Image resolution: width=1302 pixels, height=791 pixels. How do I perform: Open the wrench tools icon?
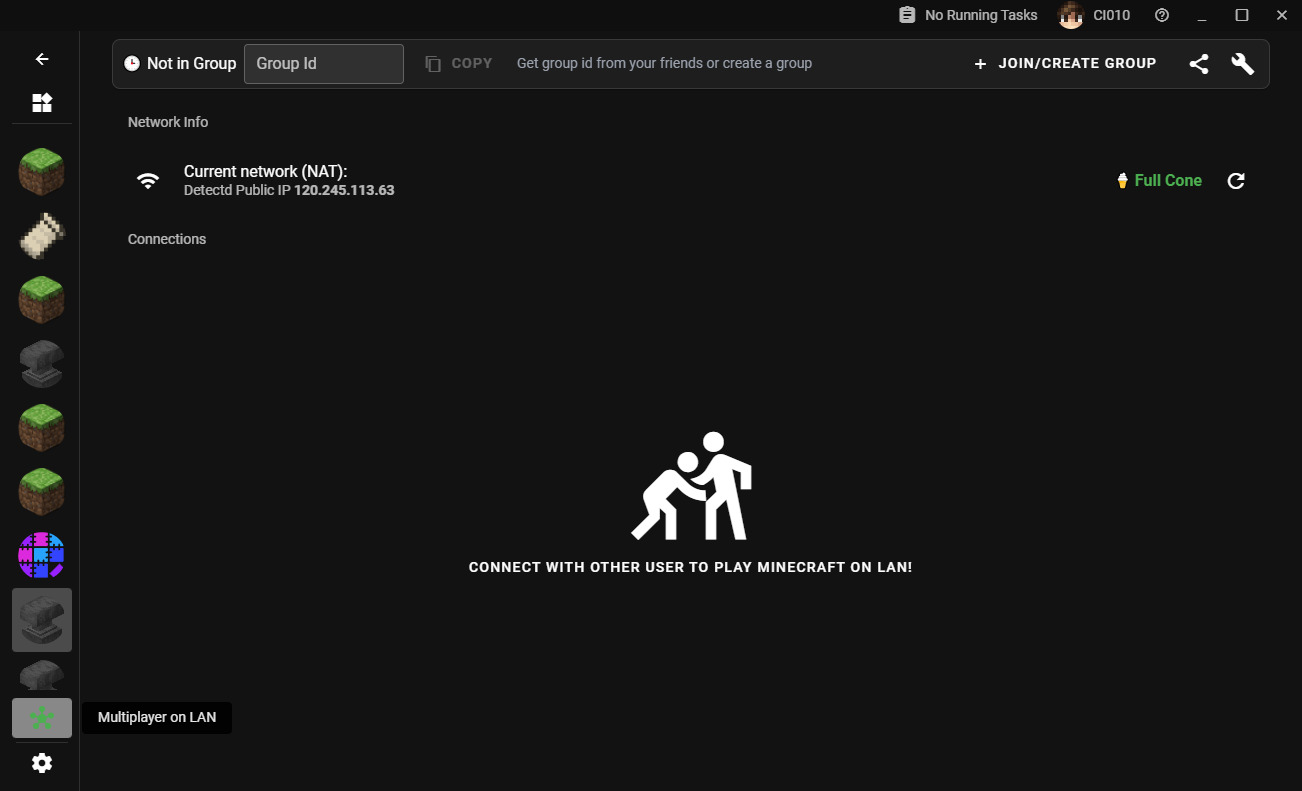tap(1243, 64)
